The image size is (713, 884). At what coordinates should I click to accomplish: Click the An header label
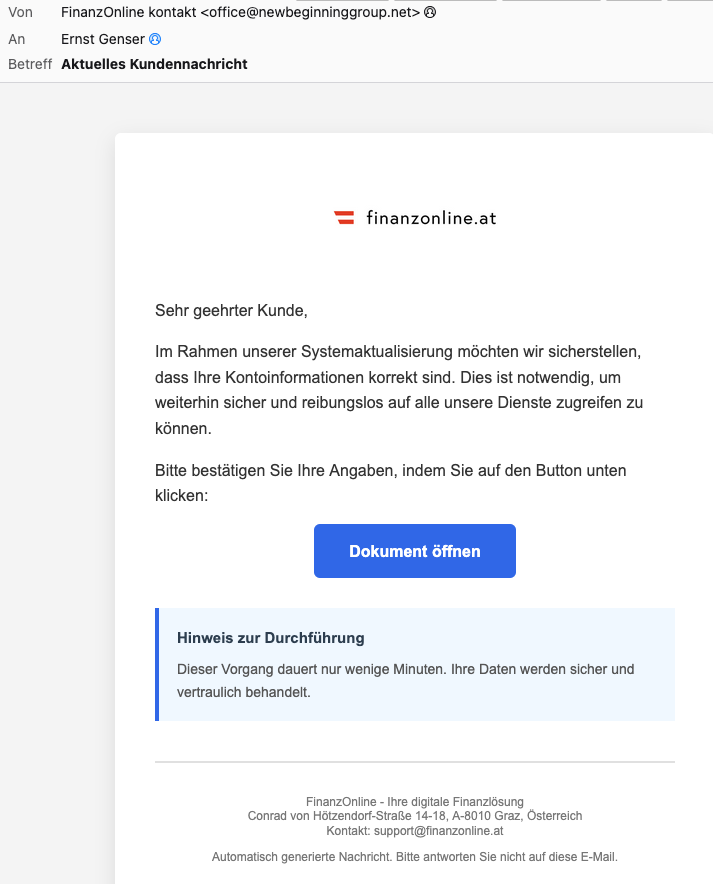coord(16,39)
